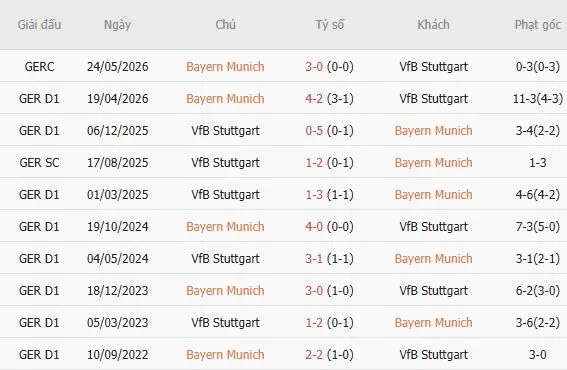The image size is (567, 370).
Task: Click the 1-2 score on 05/03/2023
Action: [314, 323]
